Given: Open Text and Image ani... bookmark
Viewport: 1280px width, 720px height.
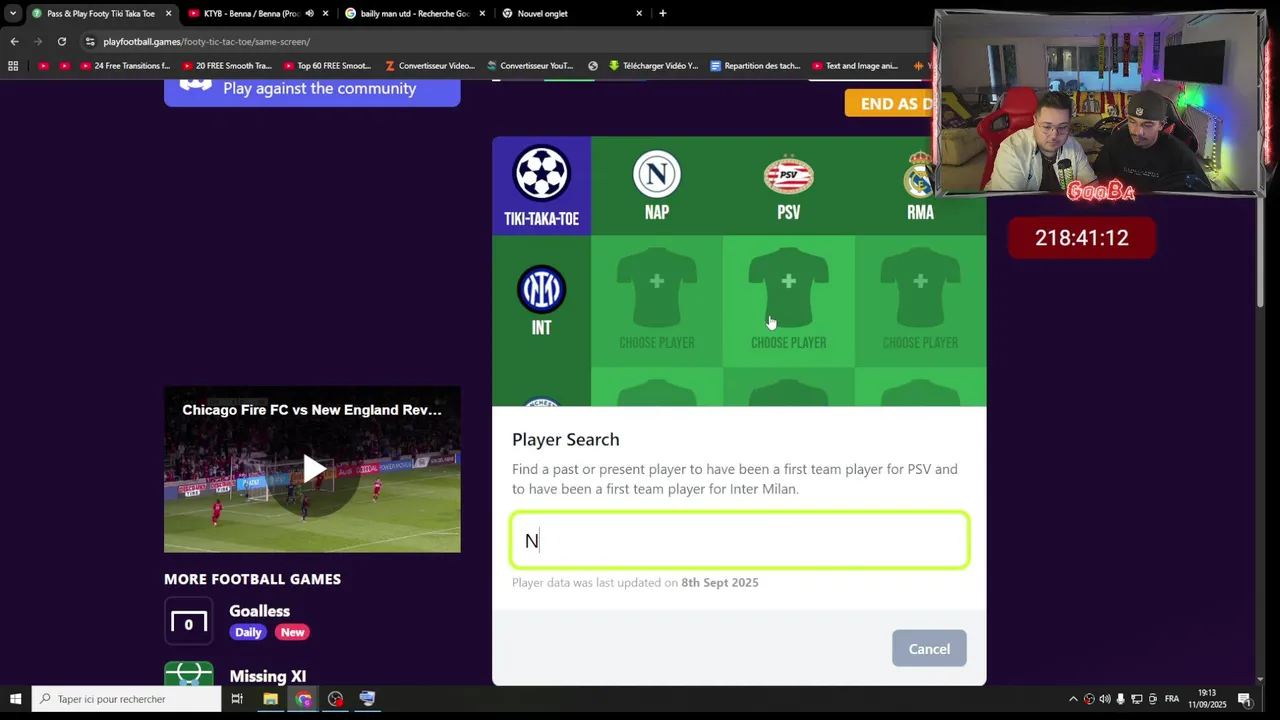Looking at the screenshot, I should (855, 66).
